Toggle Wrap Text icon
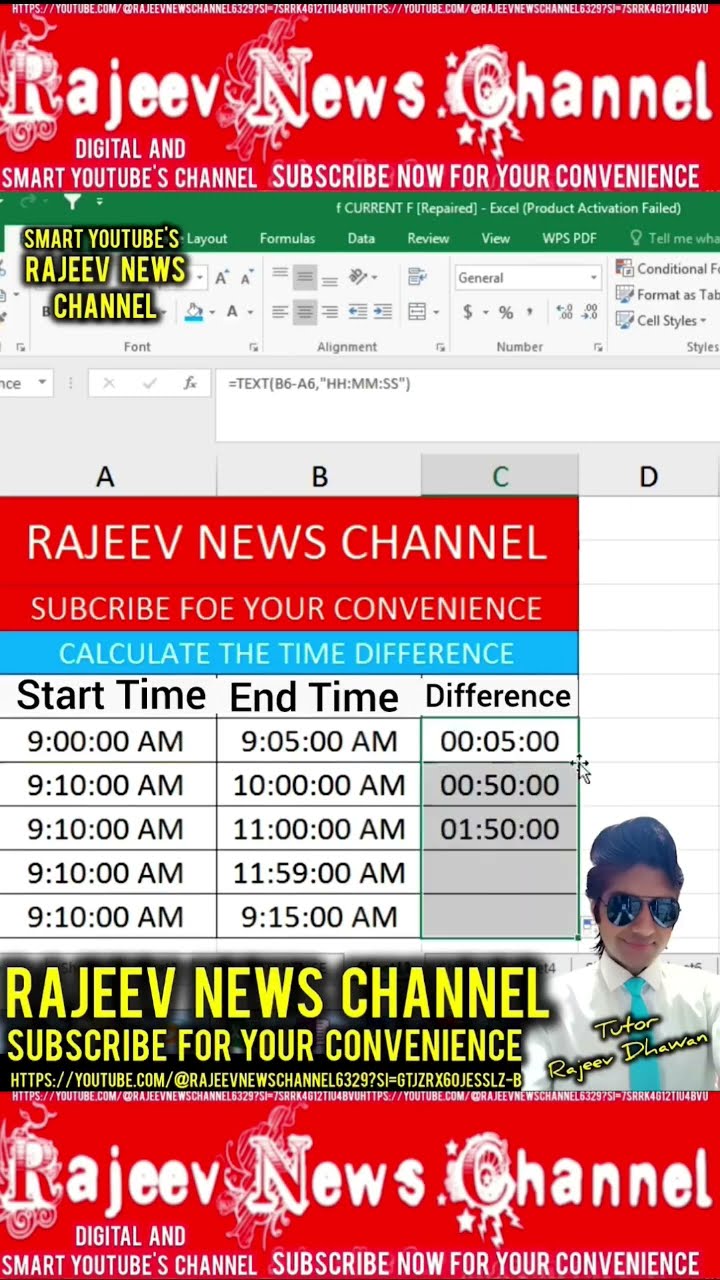Screen dimensions: 720x1280 click(417, 277)
